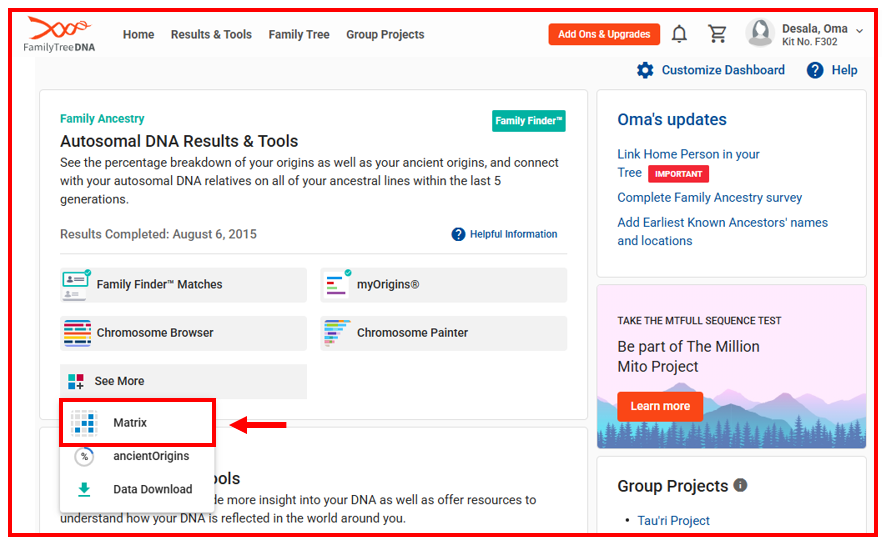The image size is (887, 546).
Task: Click the Helpful Information question icon
Action: (x=458, y=234)
